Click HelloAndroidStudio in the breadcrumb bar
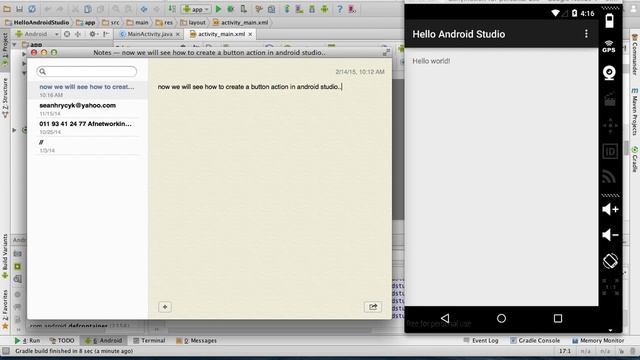Image resolution: width=640 pixels, height=360 pixels. coord(37,22)
